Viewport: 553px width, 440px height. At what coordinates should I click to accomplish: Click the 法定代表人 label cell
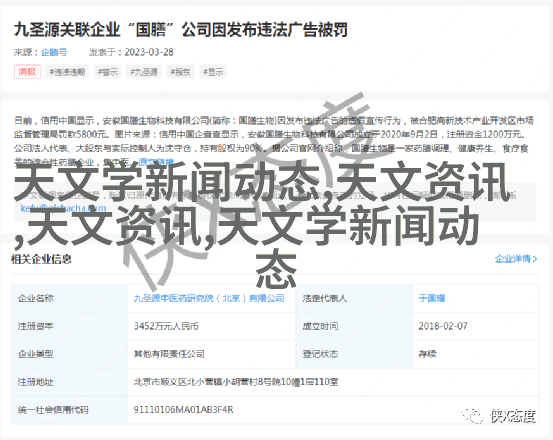point(354,298)
